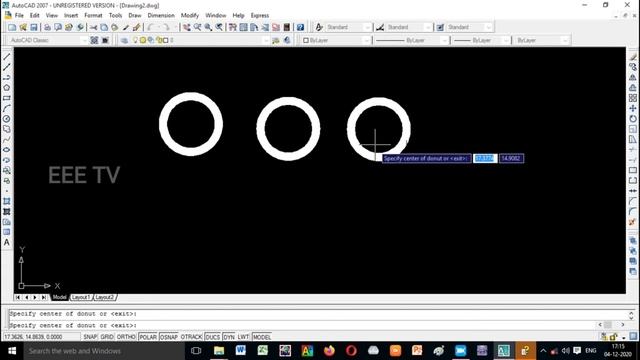The width and height of the screenshot is (640, 360).
Task: Select the Explode modify tool
Action: pos(633,222)
